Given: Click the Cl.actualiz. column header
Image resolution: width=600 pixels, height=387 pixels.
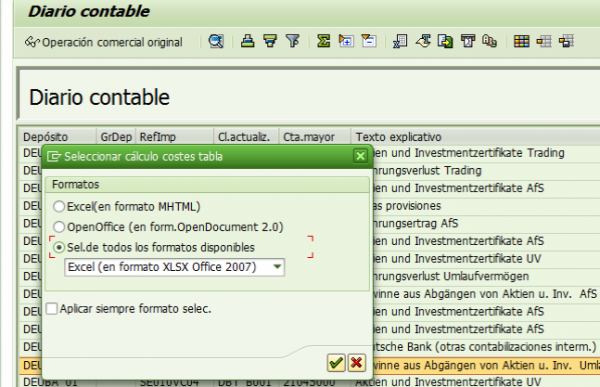Looking at the screenshot, I should 246,137.
